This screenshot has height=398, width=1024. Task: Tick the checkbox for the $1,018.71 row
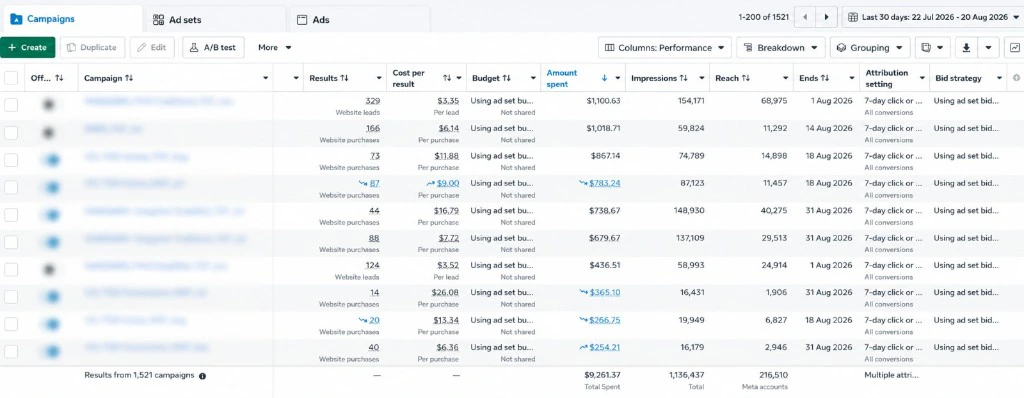[x=11, y=133]
